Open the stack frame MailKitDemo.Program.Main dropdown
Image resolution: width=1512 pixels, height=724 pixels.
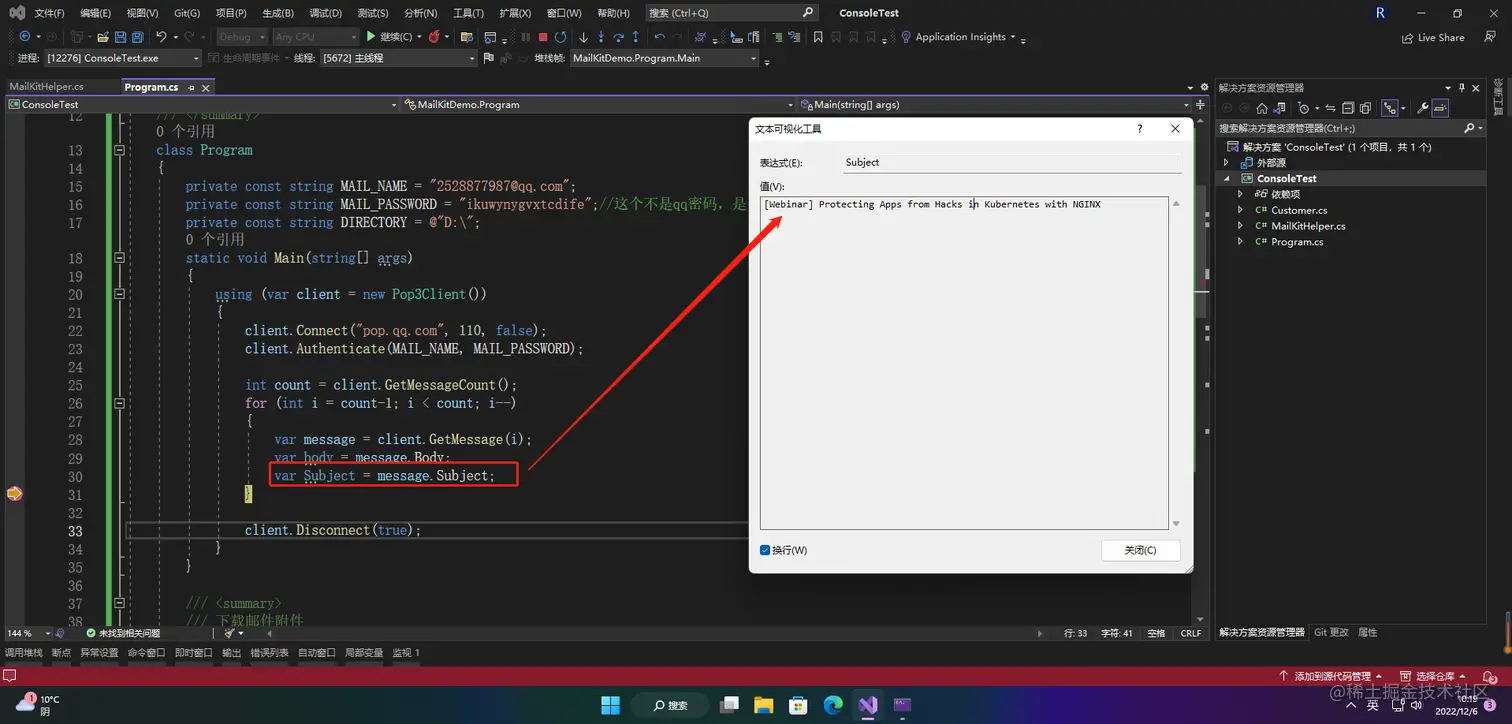tap(664, 58)
